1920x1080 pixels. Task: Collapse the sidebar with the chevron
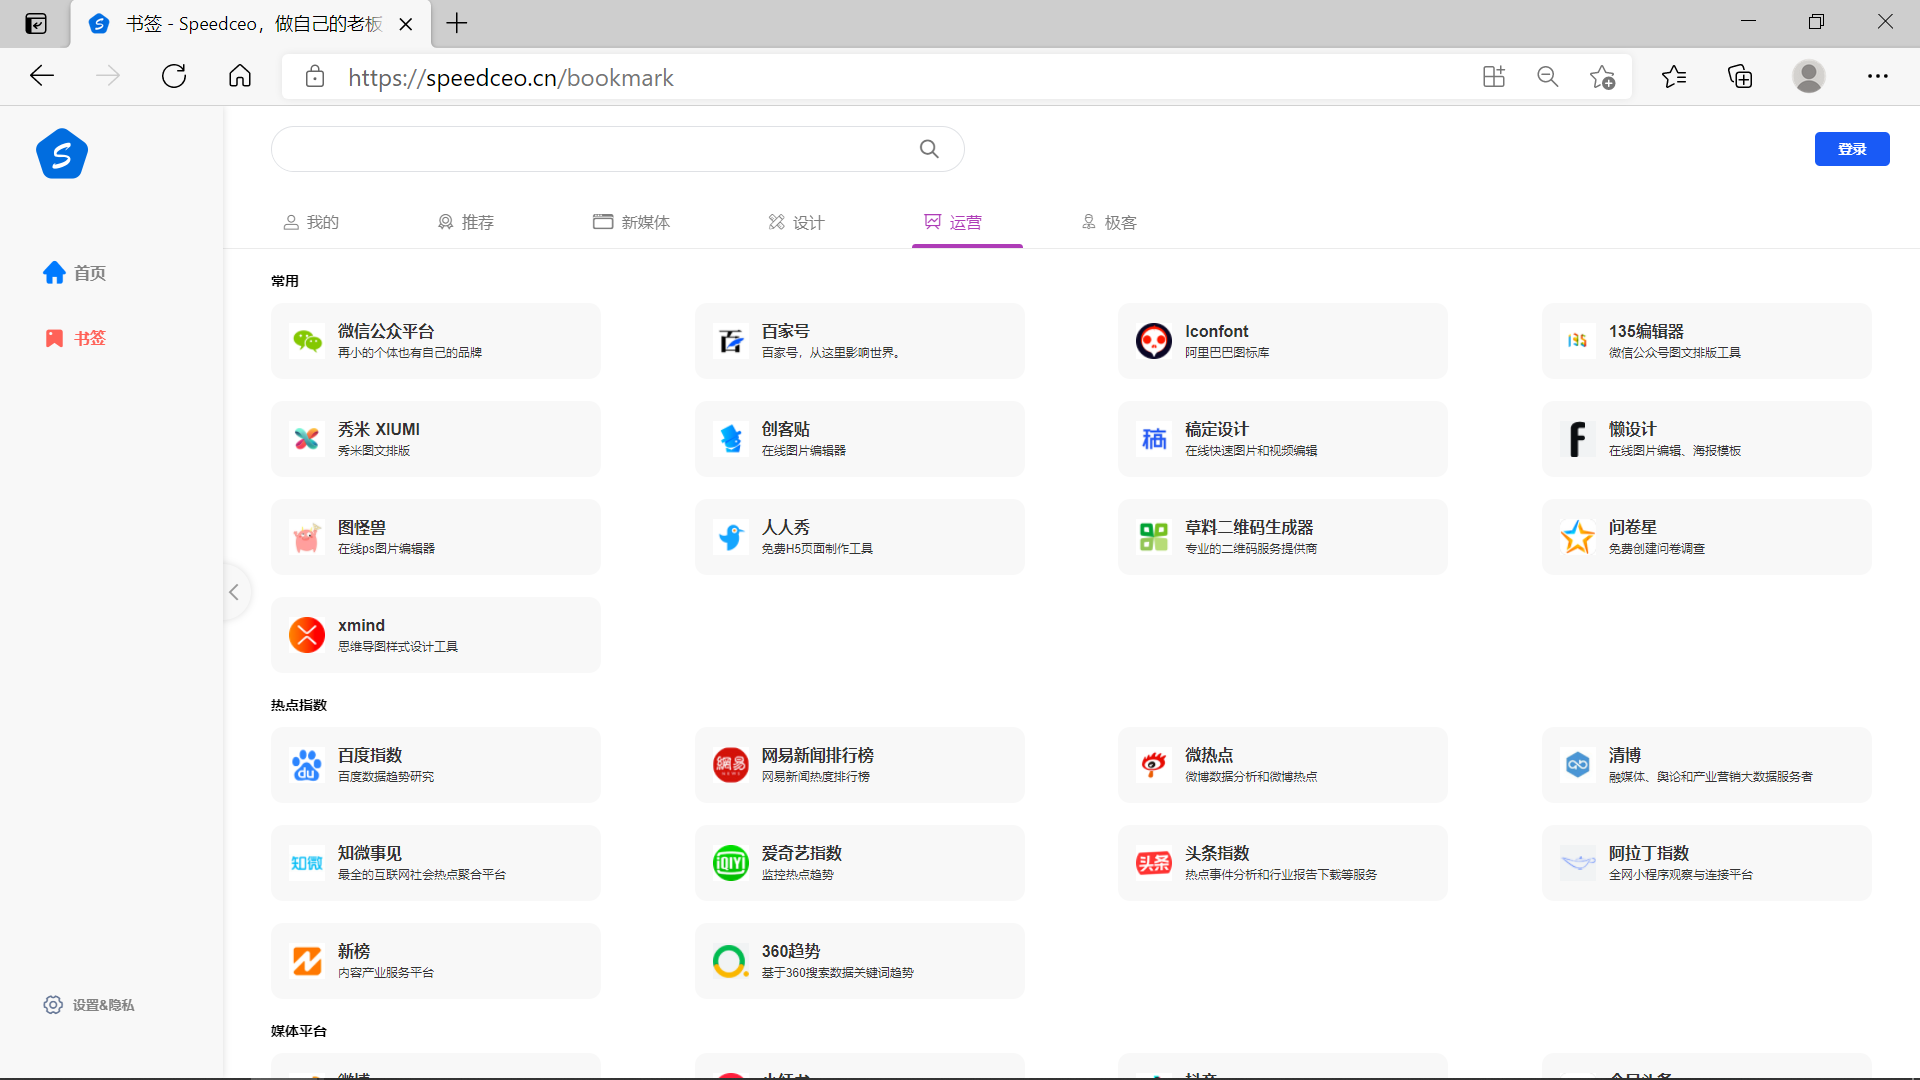(x=234, y=592)
